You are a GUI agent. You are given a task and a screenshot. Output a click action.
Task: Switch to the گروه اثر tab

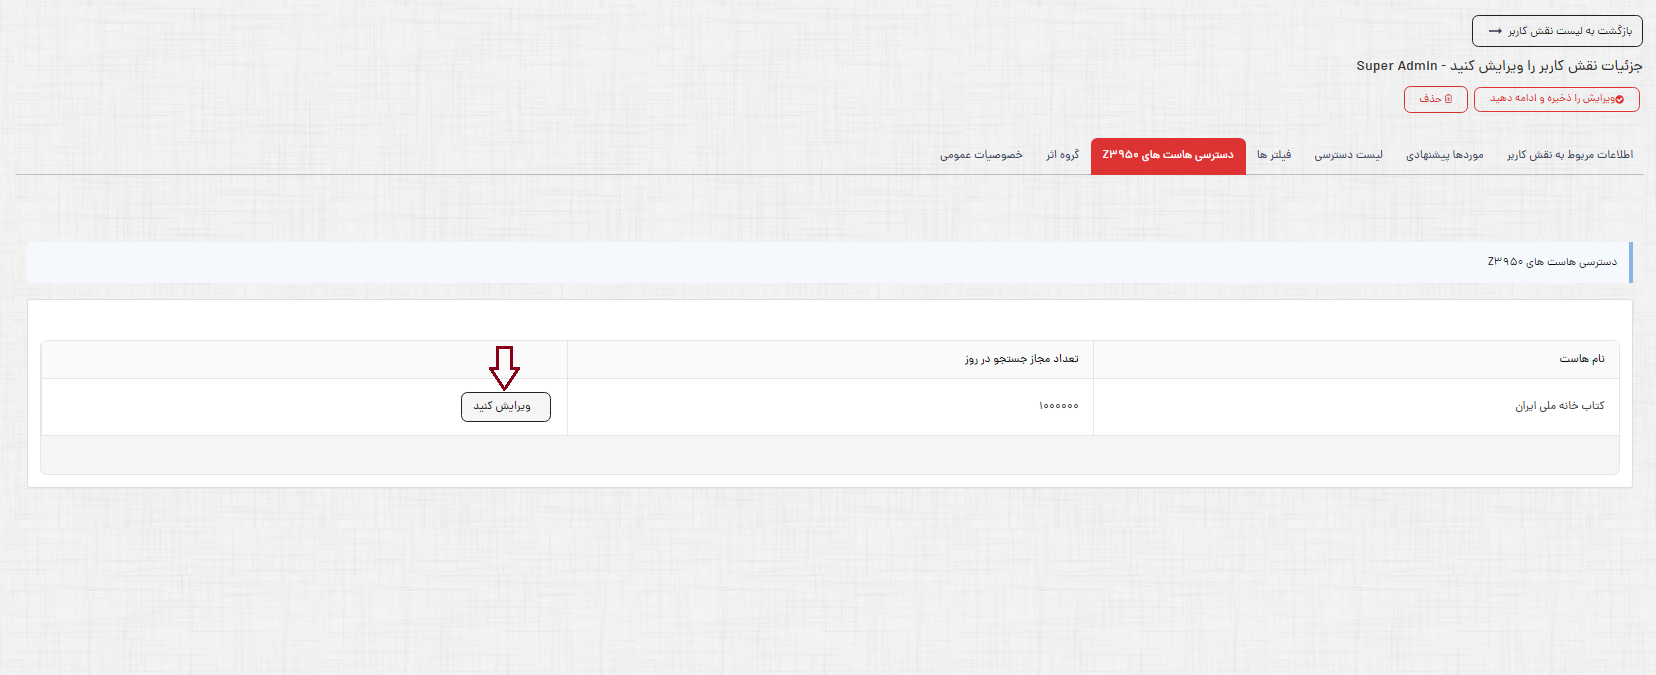click(1062, 155)
